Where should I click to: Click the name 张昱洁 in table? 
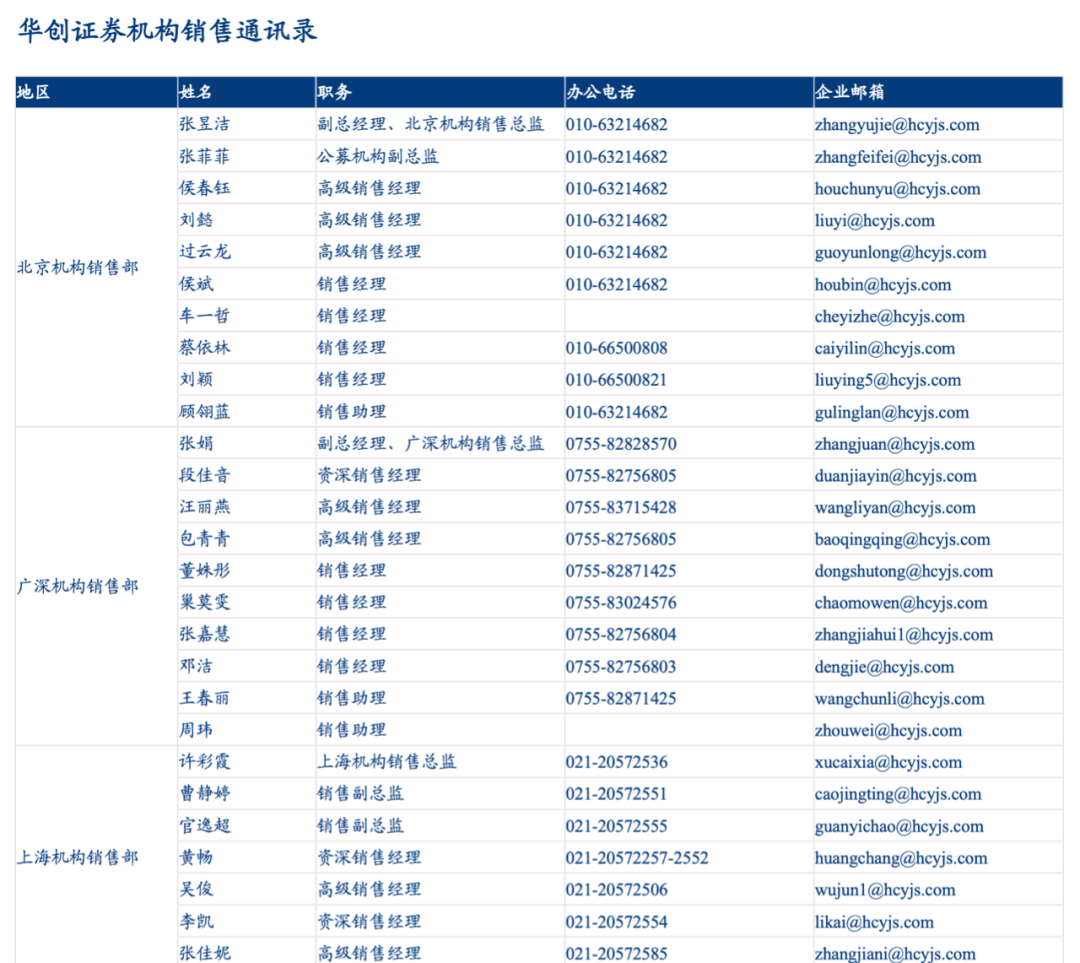click(x=198, y=124)
